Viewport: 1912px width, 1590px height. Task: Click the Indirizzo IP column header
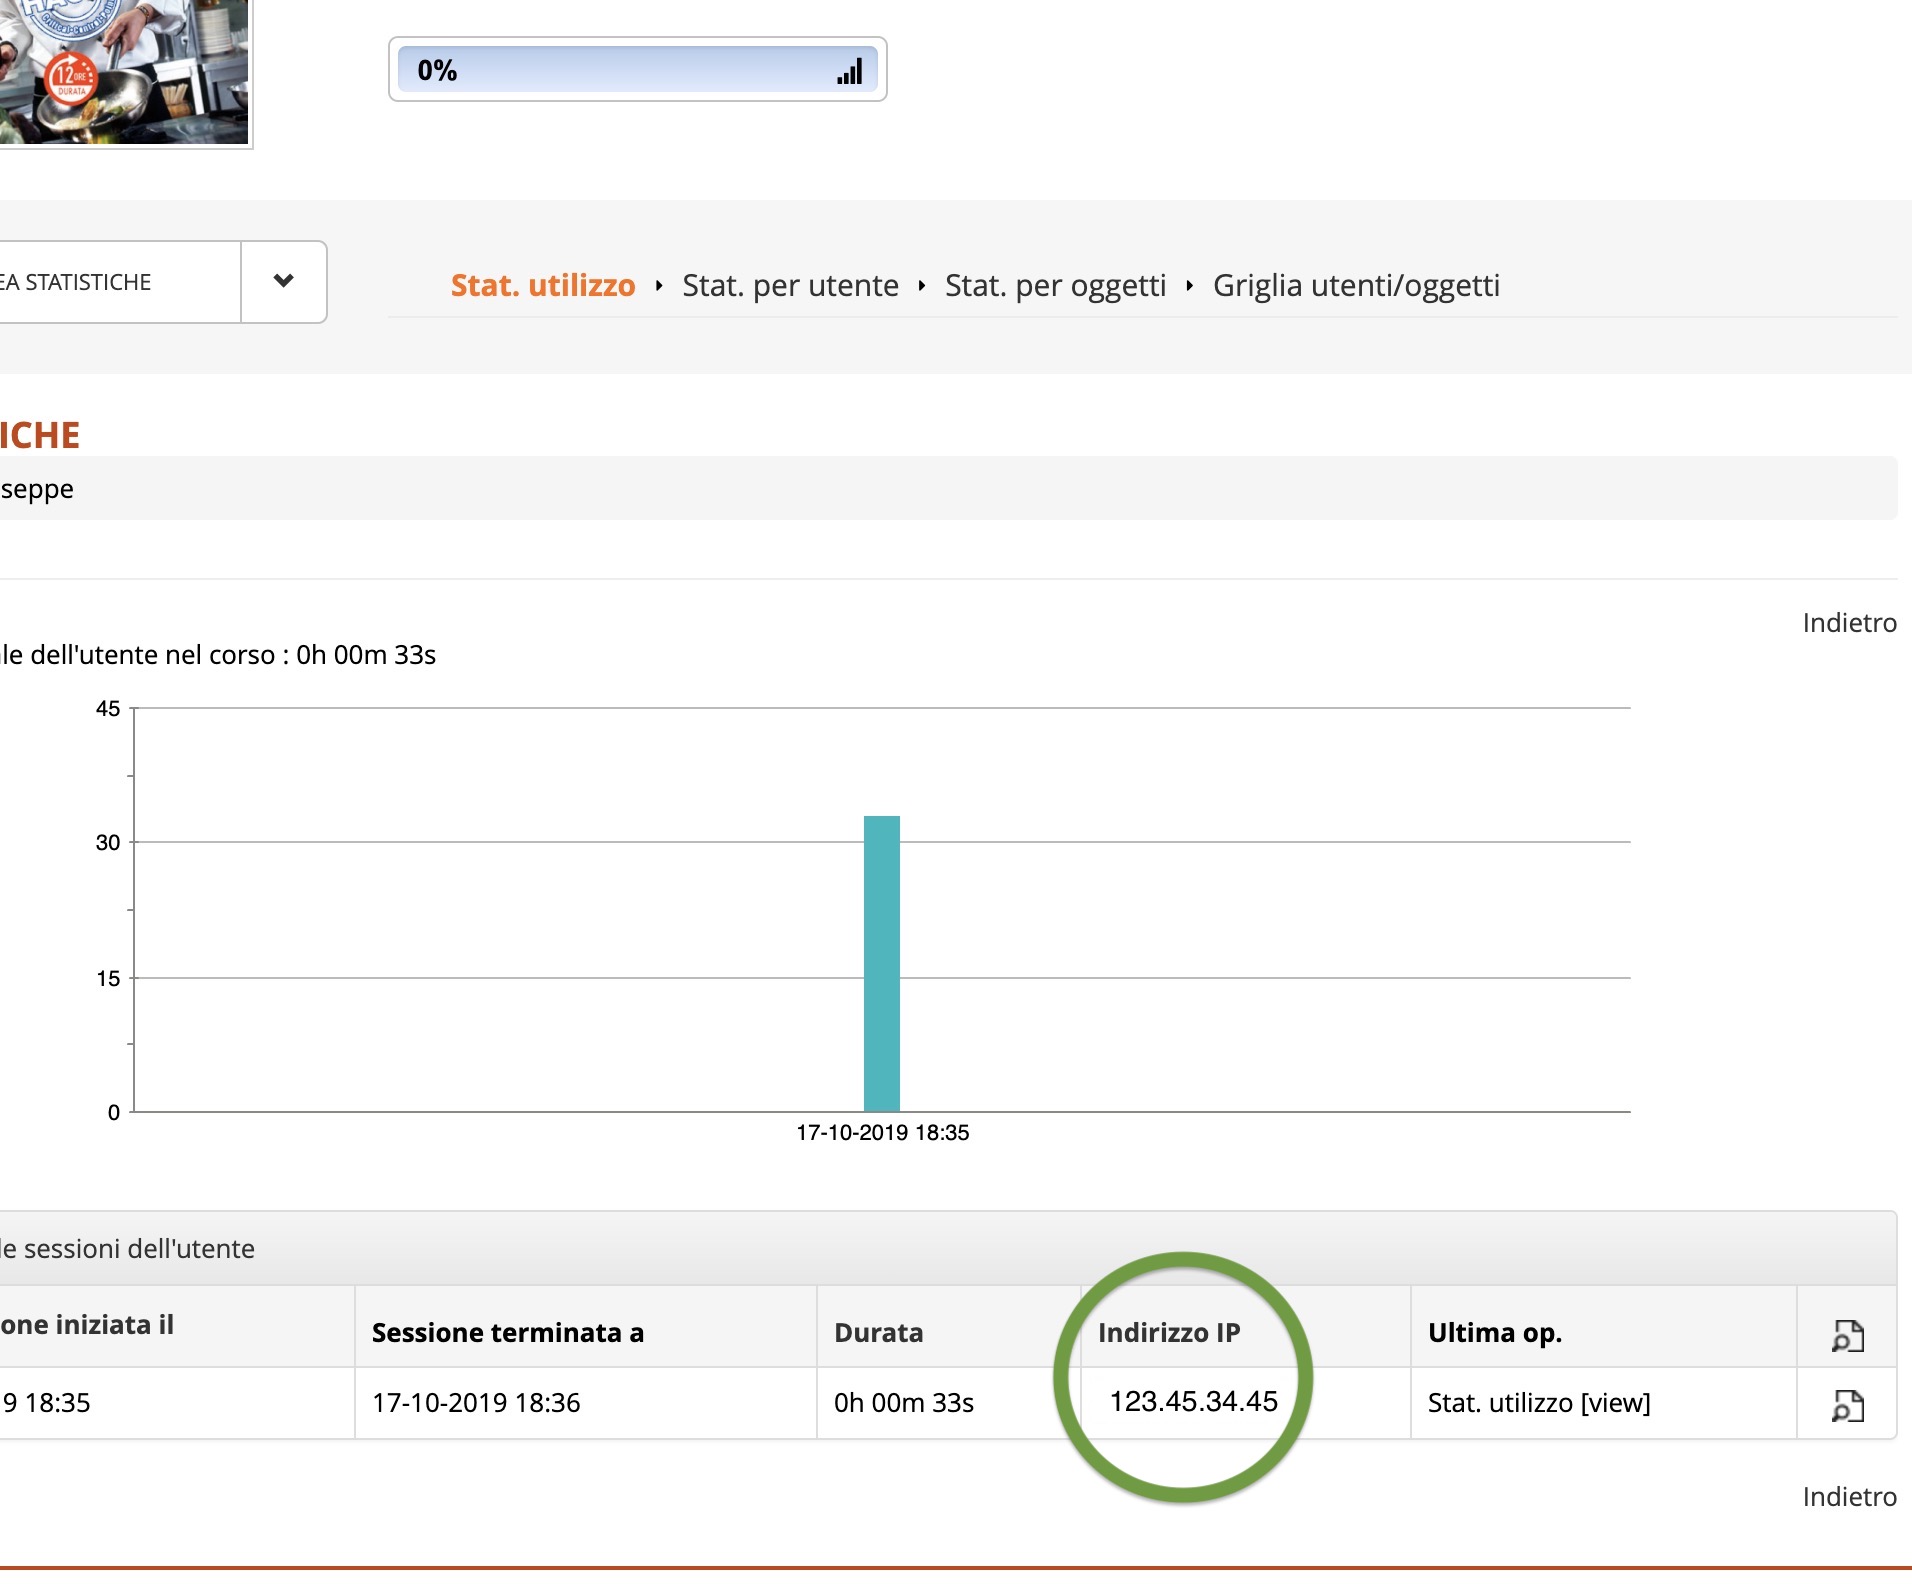pyautogui.click(x=1168, y=1333)
